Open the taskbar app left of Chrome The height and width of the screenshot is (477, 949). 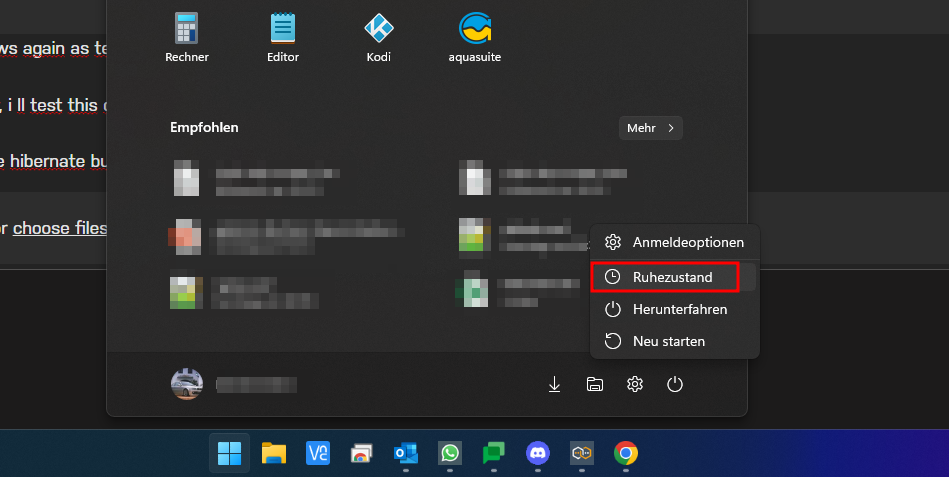click(x=582, y=453)
